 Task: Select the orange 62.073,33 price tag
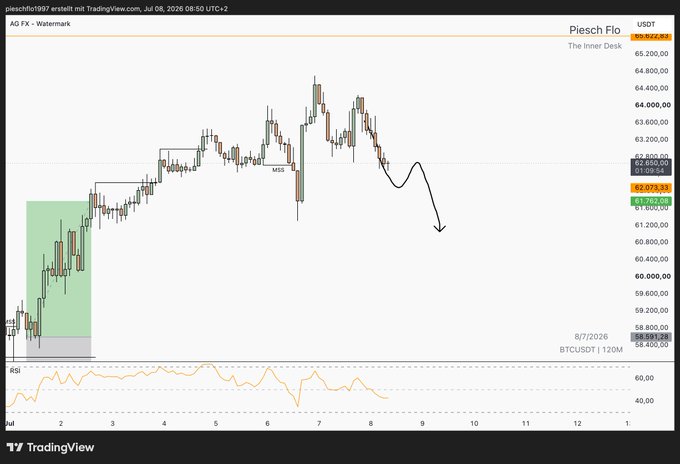click(x=651, y=188)
